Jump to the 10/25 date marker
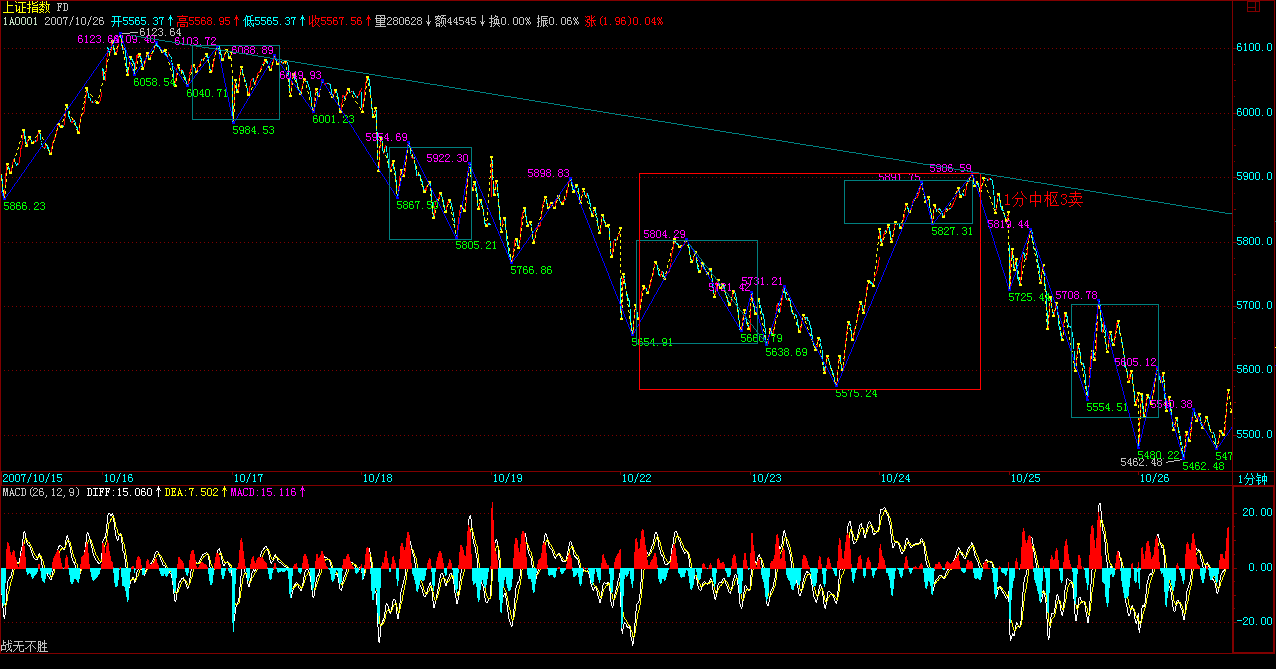The height and width of the screenshot is (669, 1276). (x=1025, y=479)
